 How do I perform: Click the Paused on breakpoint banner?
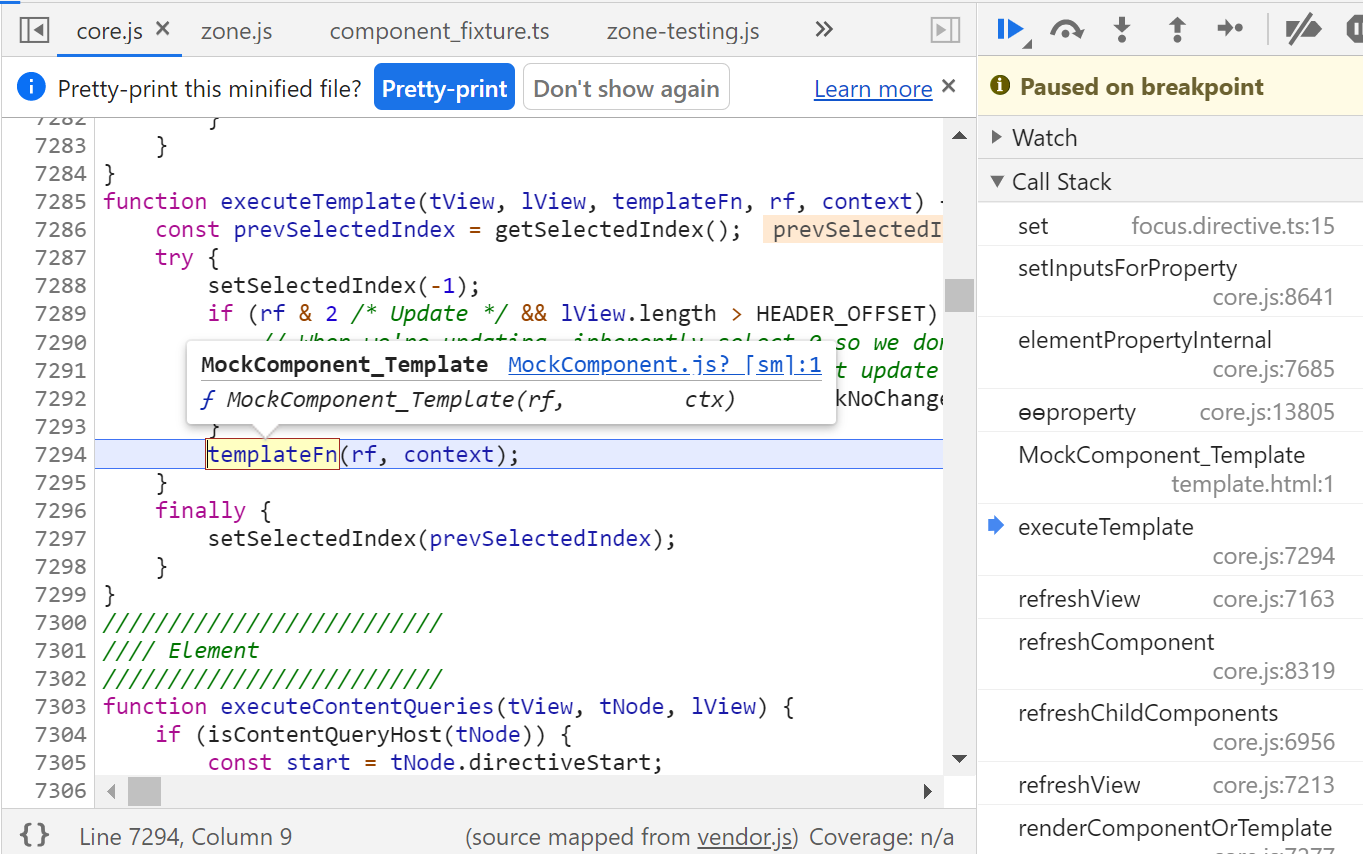coord(1171,87)
